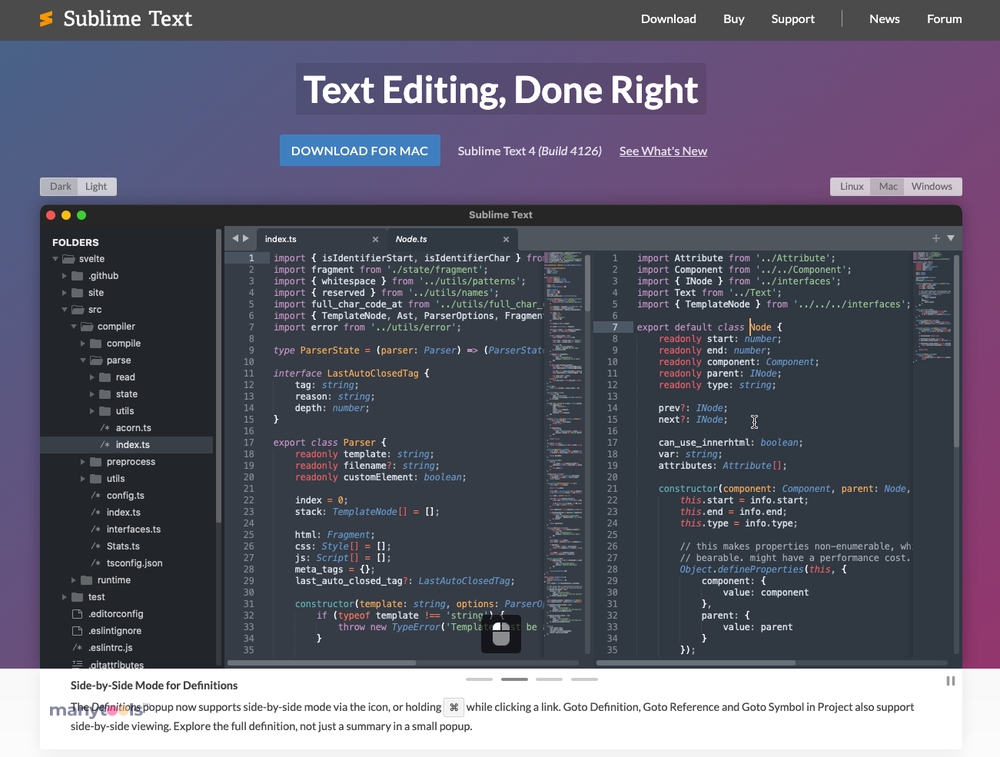Image resolution: width=1000 pixels, height=757 pixels.
Task: Open interfaces.ts in the sidebar
Action: click(x=133, y=529)
